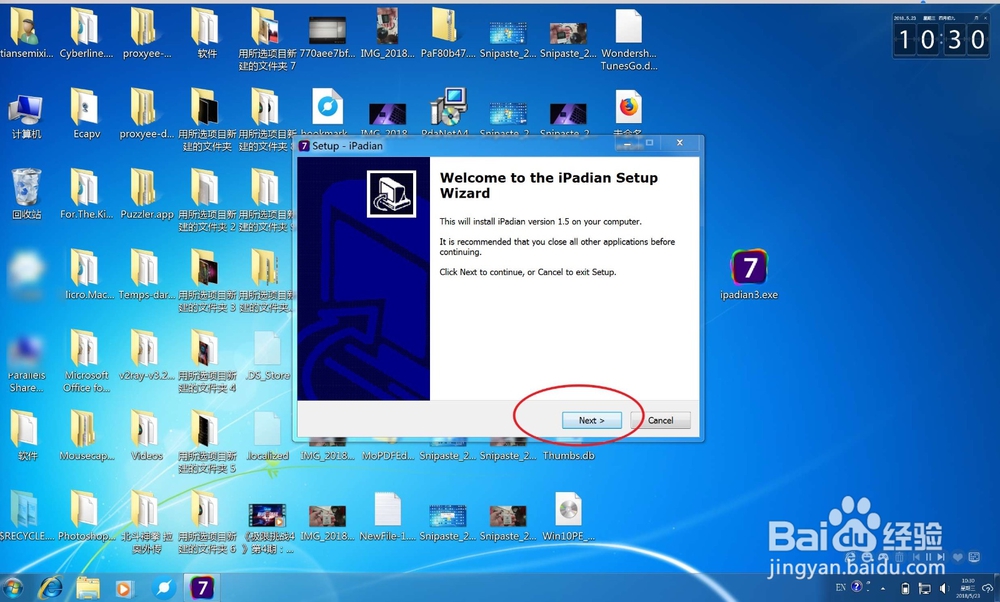1000x602 pixels.
Task: Click the 10:30 desktop clock widget
Action: tap(942, 36)
